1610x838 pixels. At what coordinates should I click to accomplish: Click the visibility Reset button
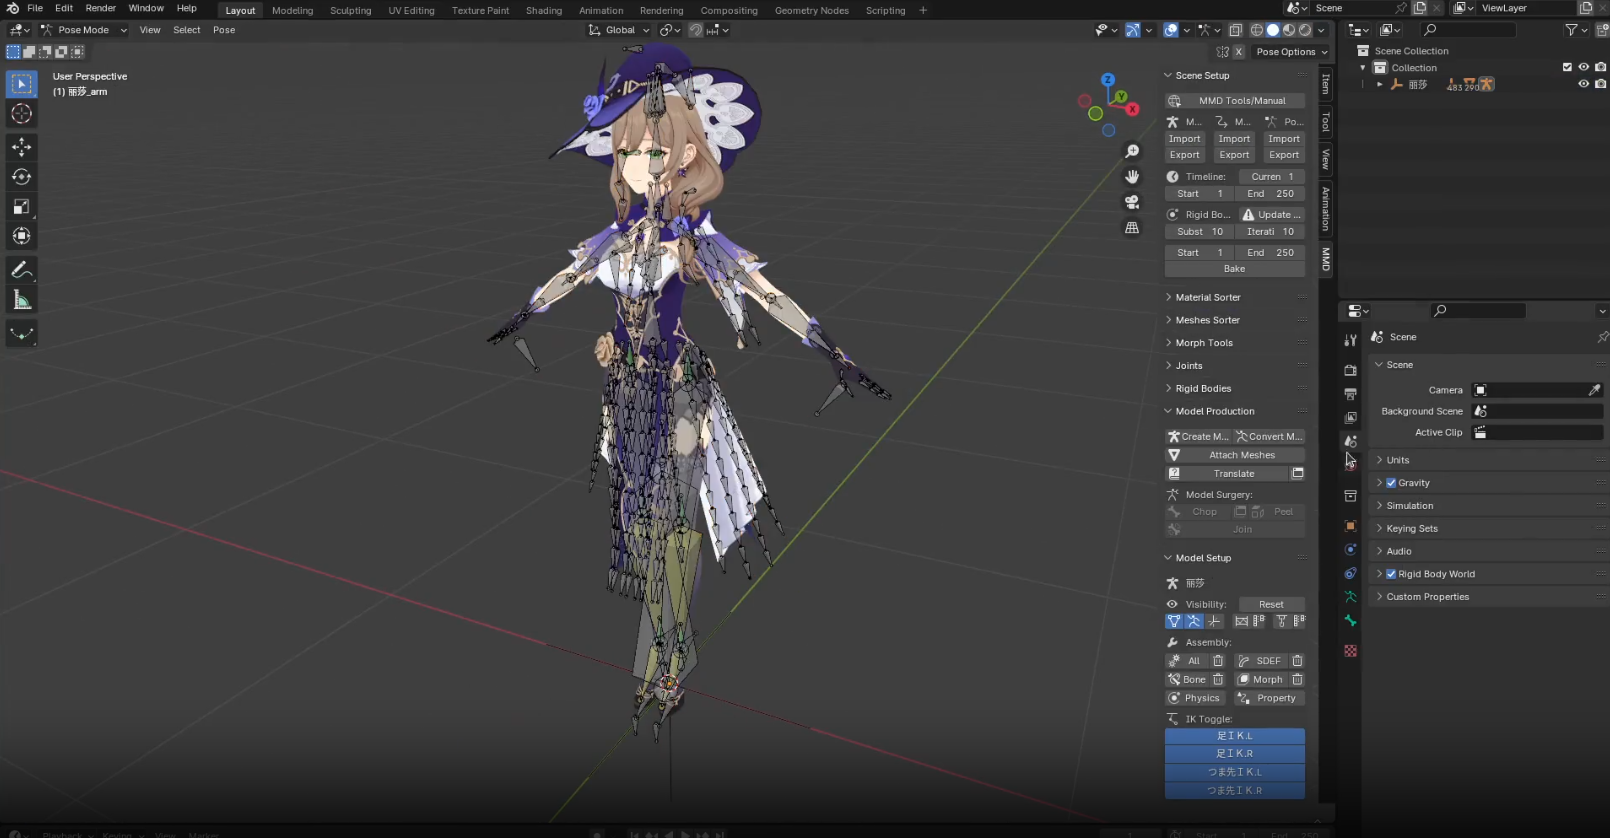point(1272,605)
